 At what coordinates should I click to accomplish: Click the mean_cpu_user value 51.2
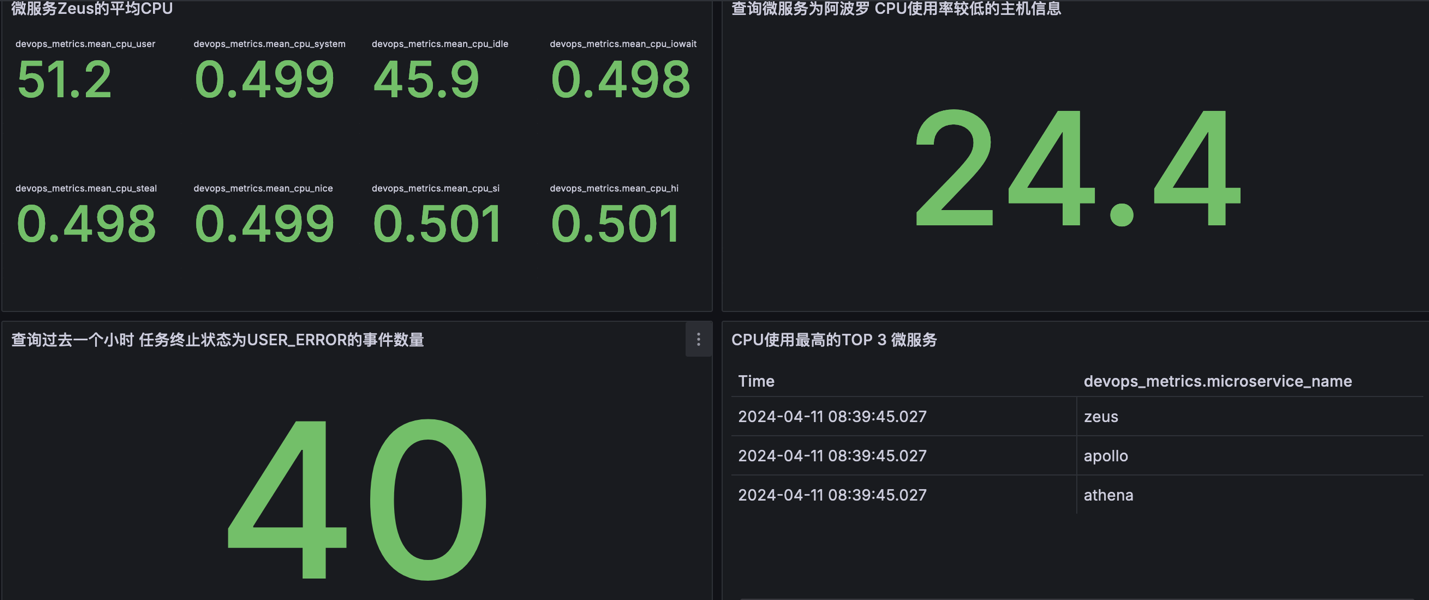point(64,80)
